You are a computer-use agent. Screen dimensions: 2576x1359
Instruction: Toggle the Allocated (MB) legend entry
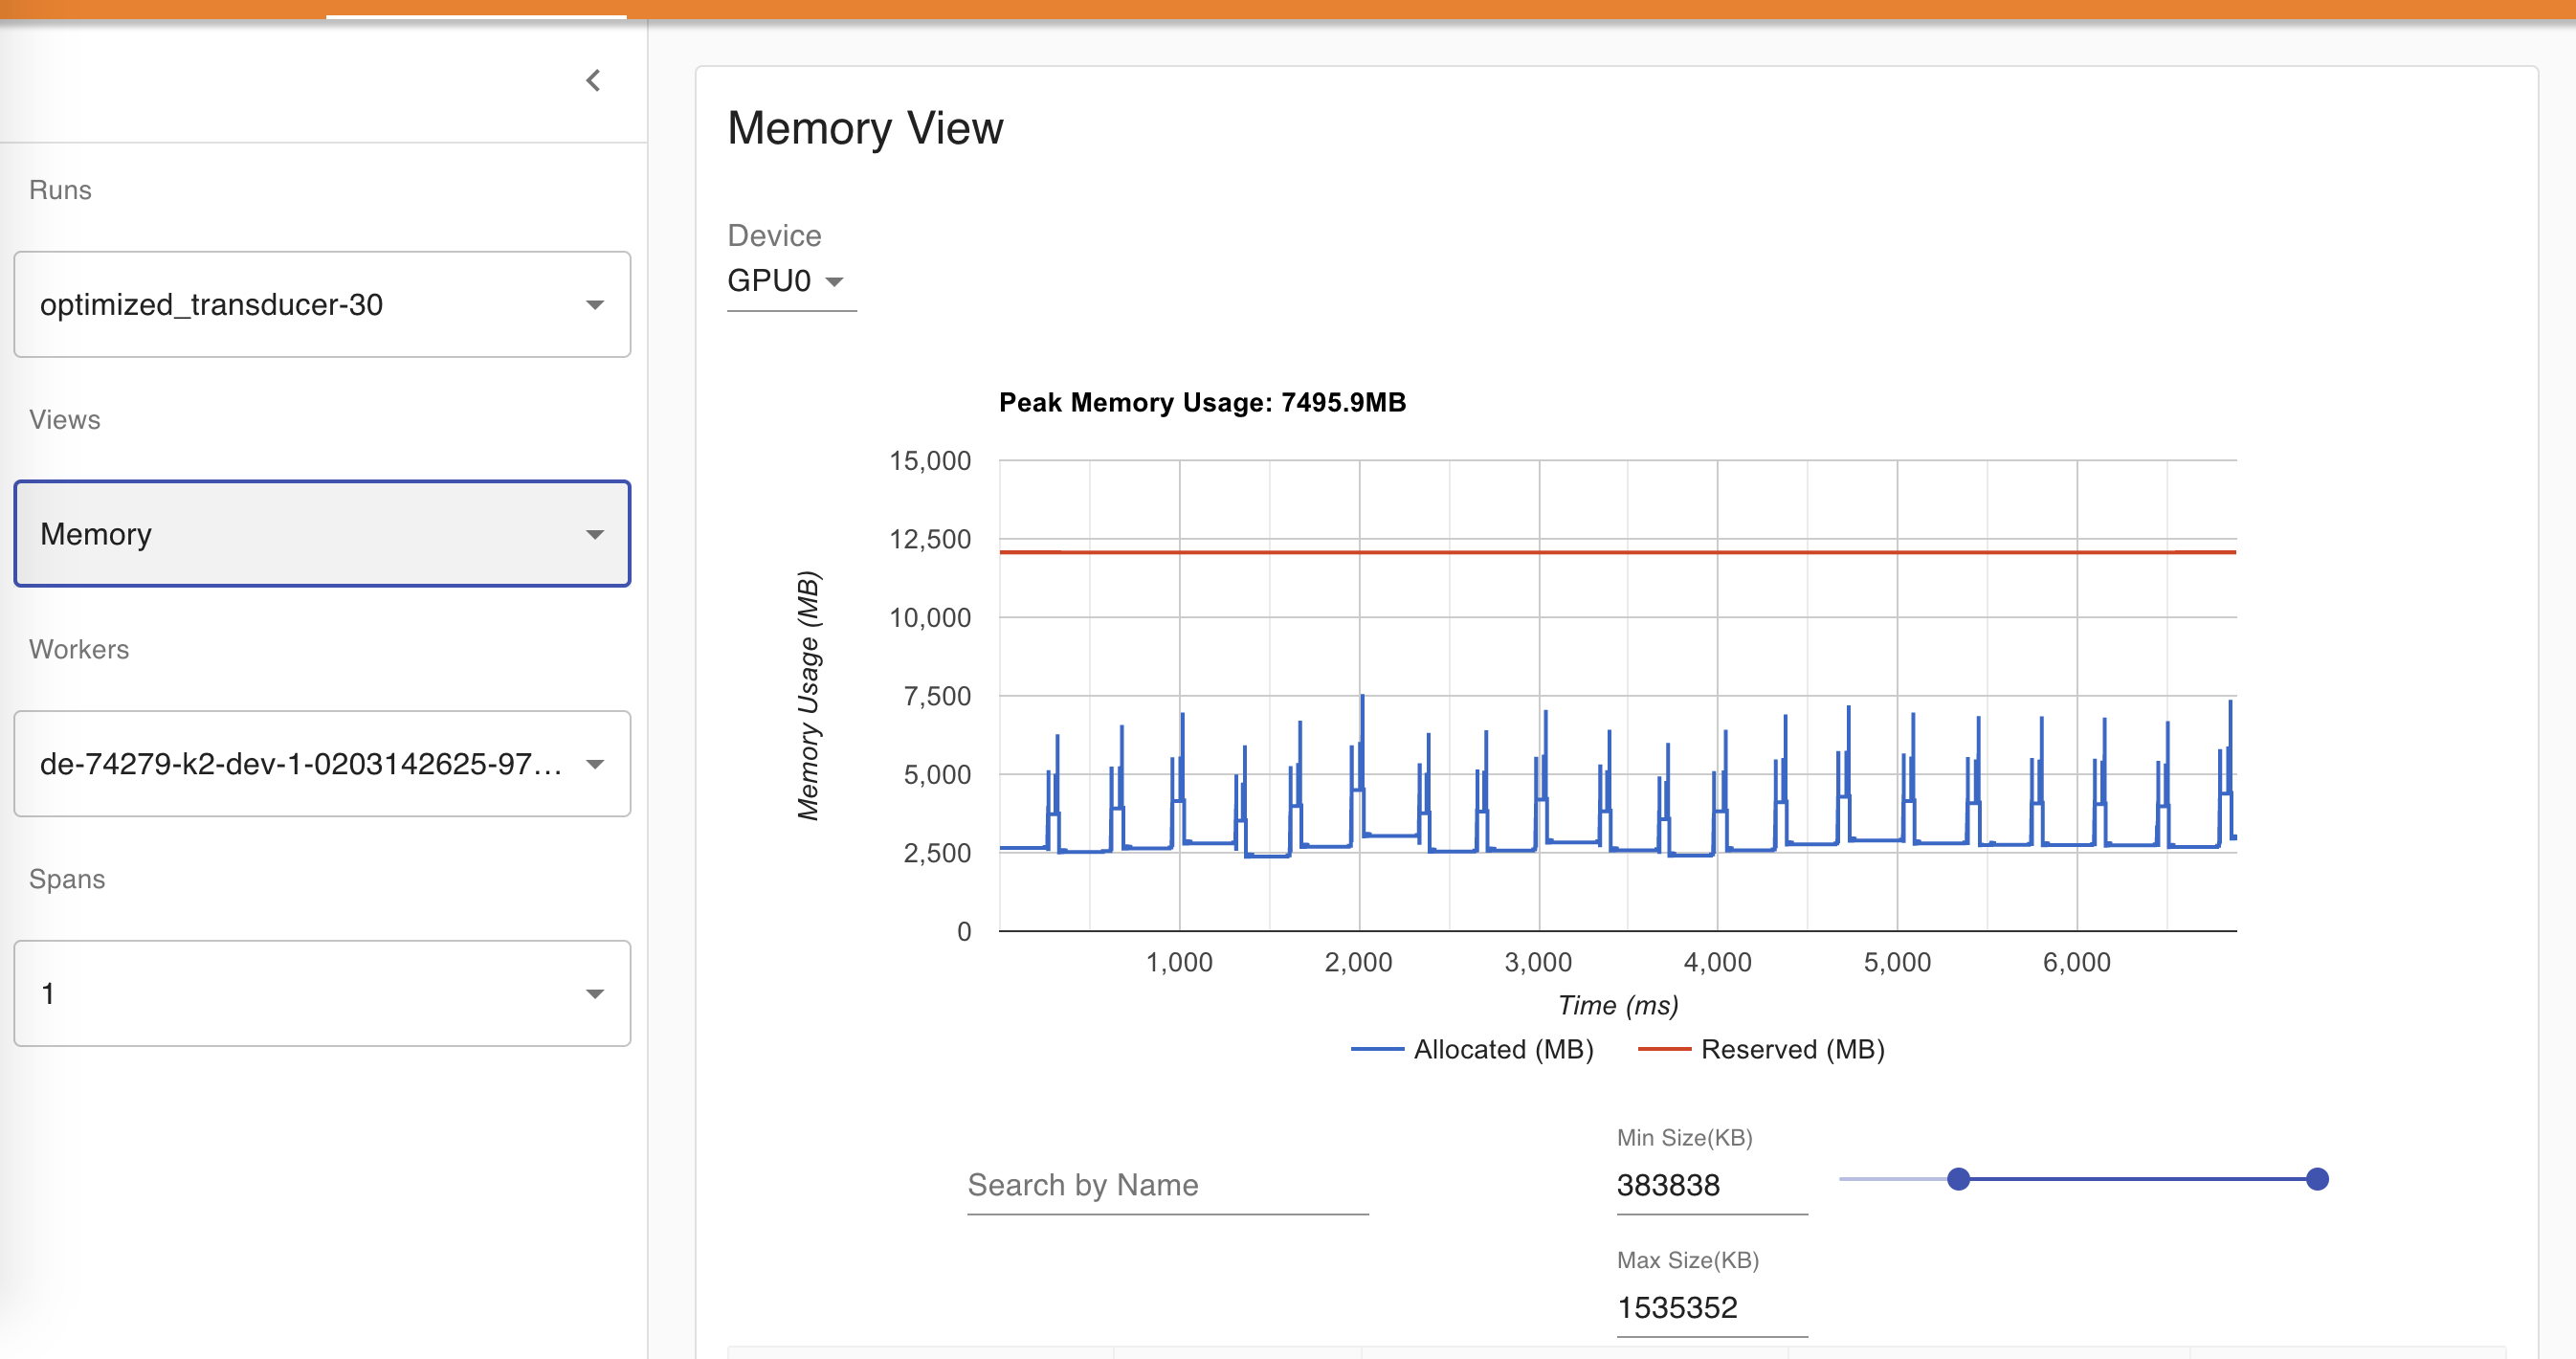pyautogui.click(x=1502, y=1049)
